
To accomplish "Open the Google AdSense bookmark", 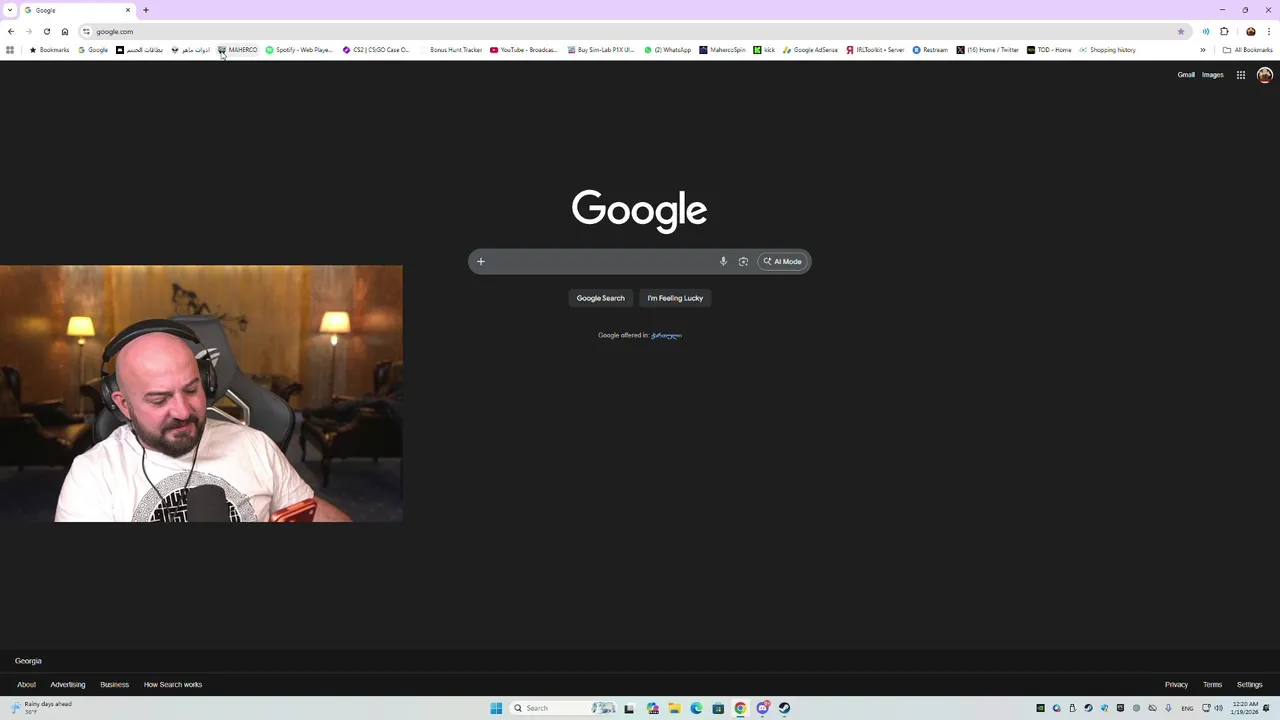I will 811,50.
